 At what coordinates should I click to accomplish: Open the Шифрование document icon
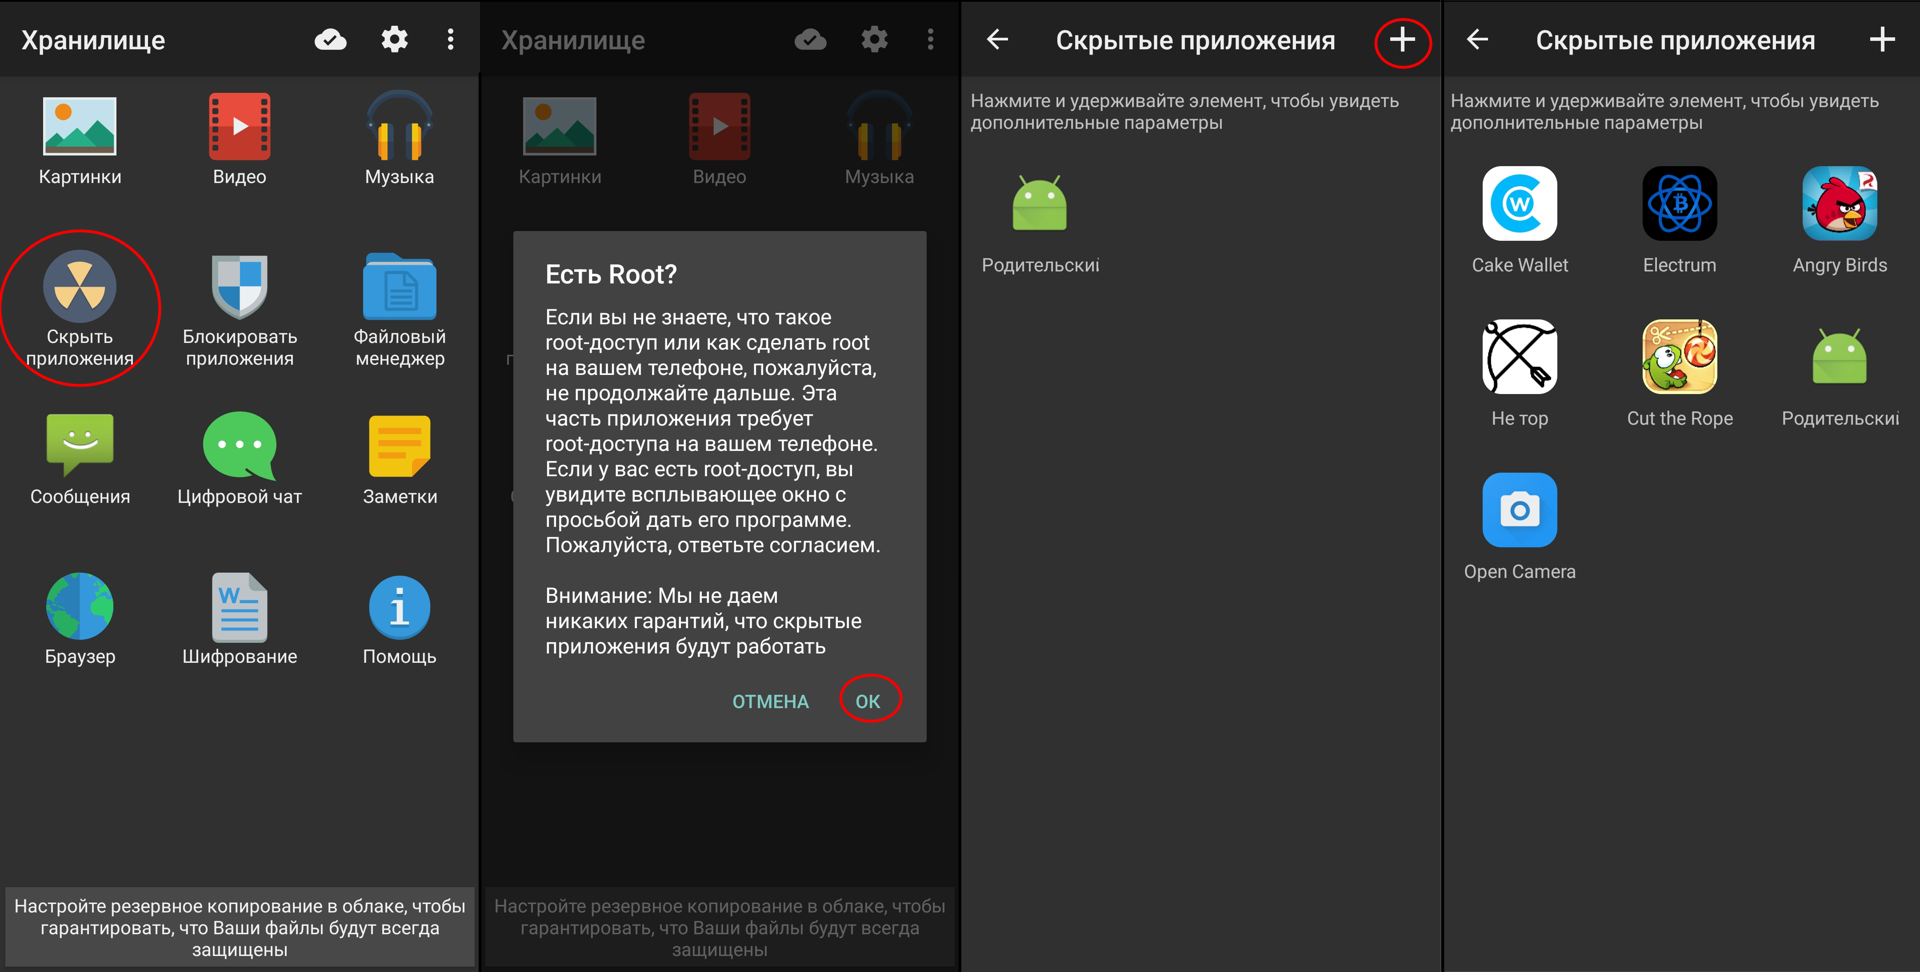coord(240,606)
